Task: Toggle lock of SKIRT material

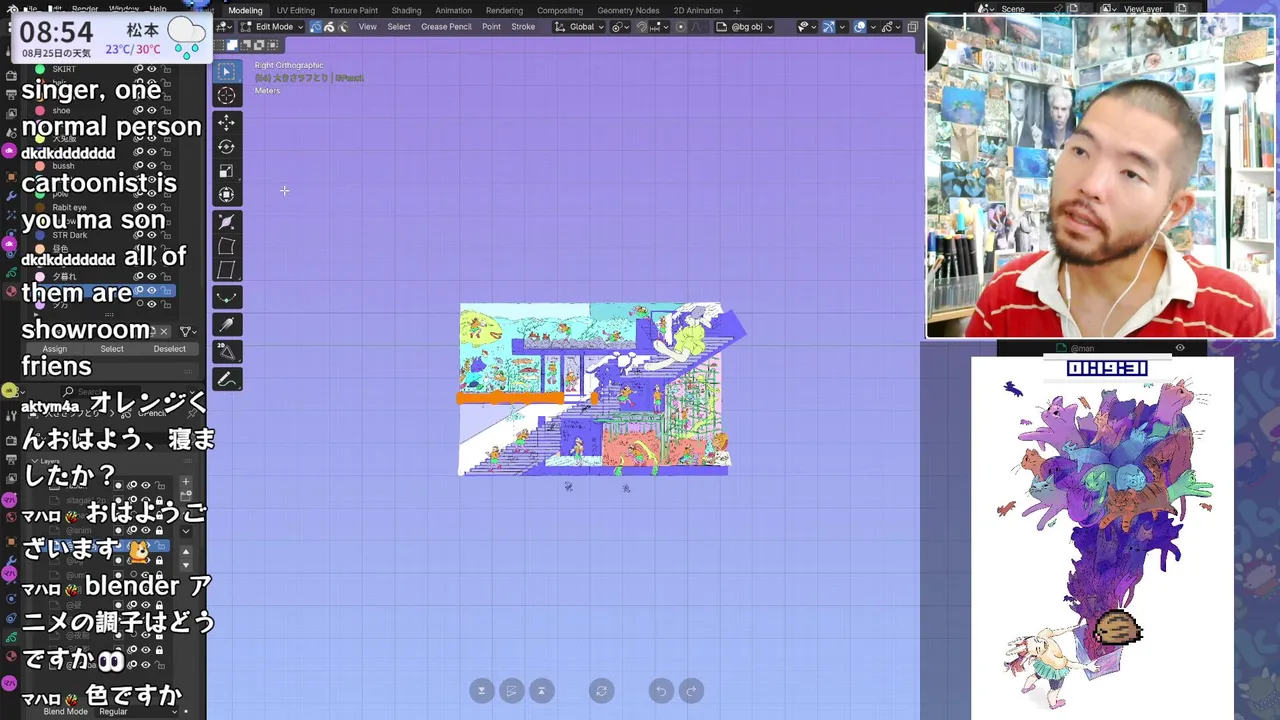Action: point(165,69)
